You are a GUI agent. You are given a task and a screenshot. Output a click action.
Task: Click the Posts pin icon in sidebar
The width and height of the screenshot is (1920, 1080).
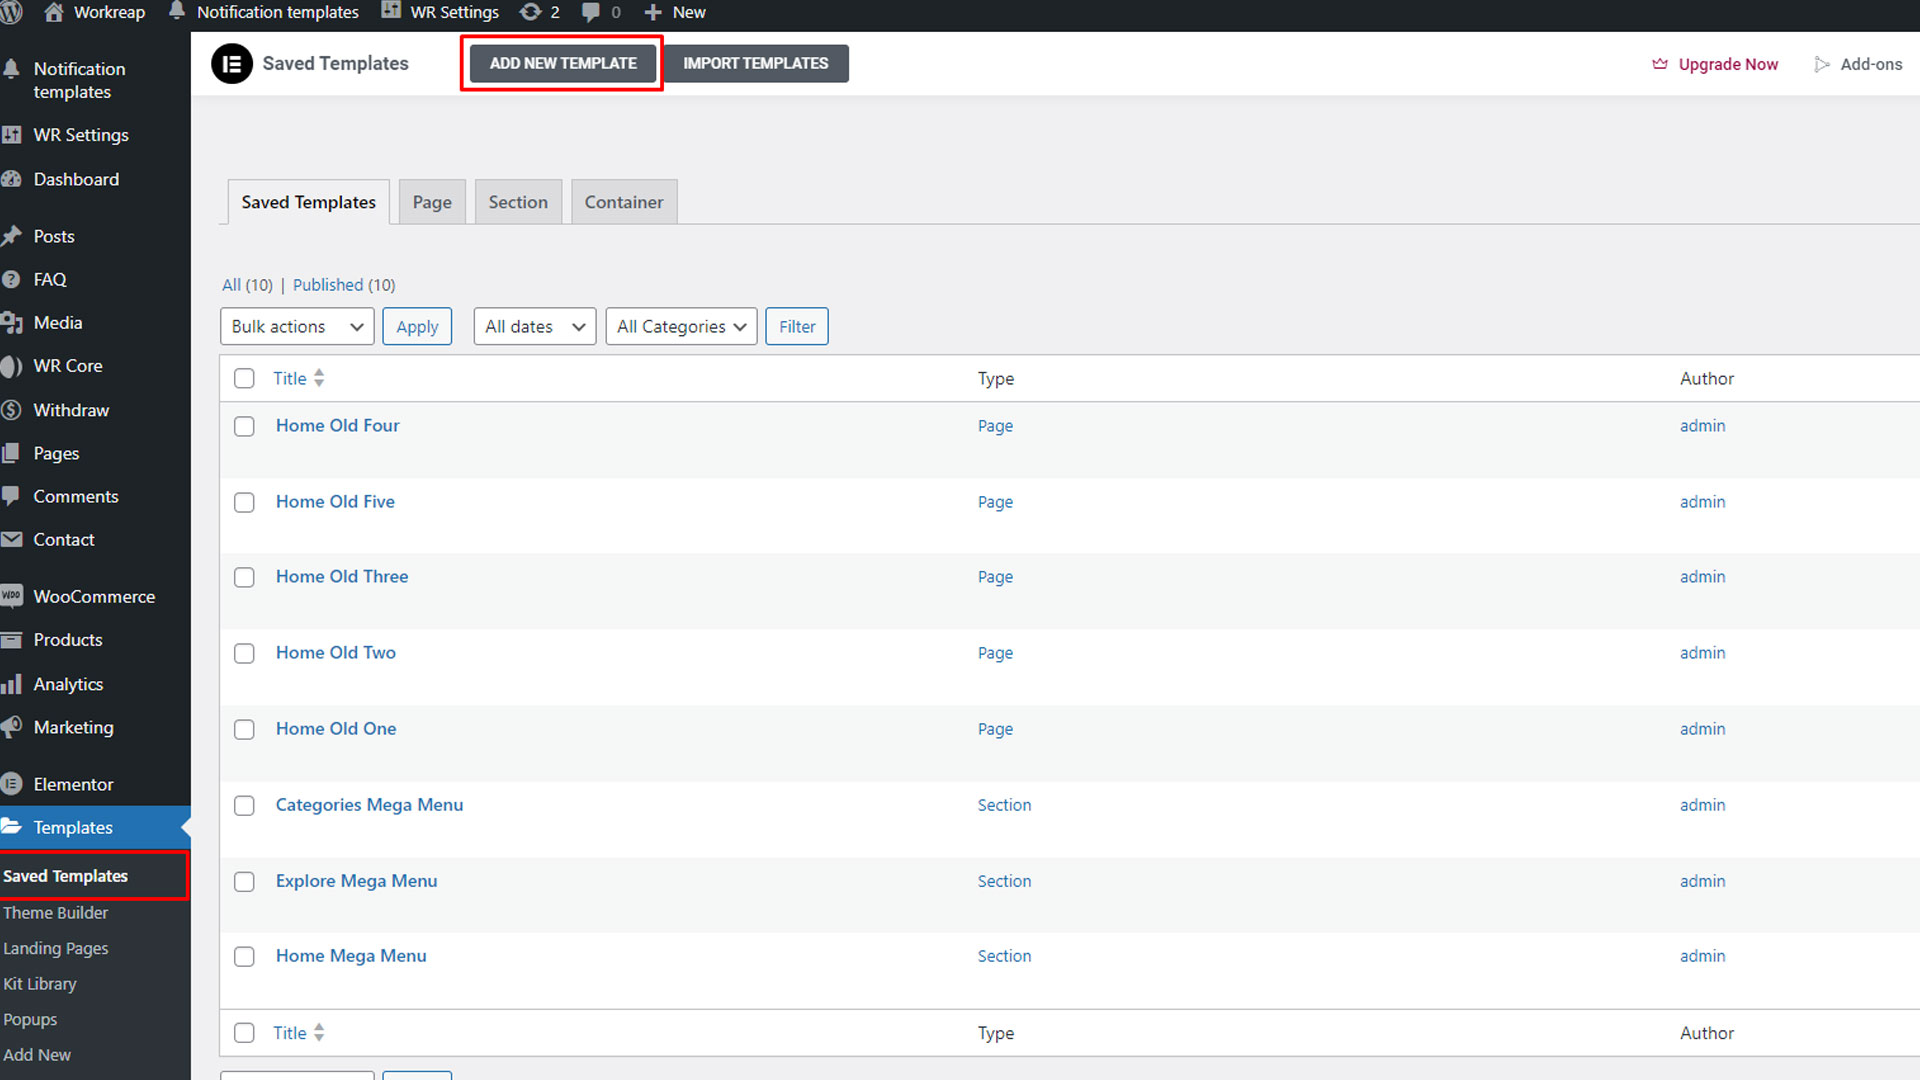click(12, 236)
